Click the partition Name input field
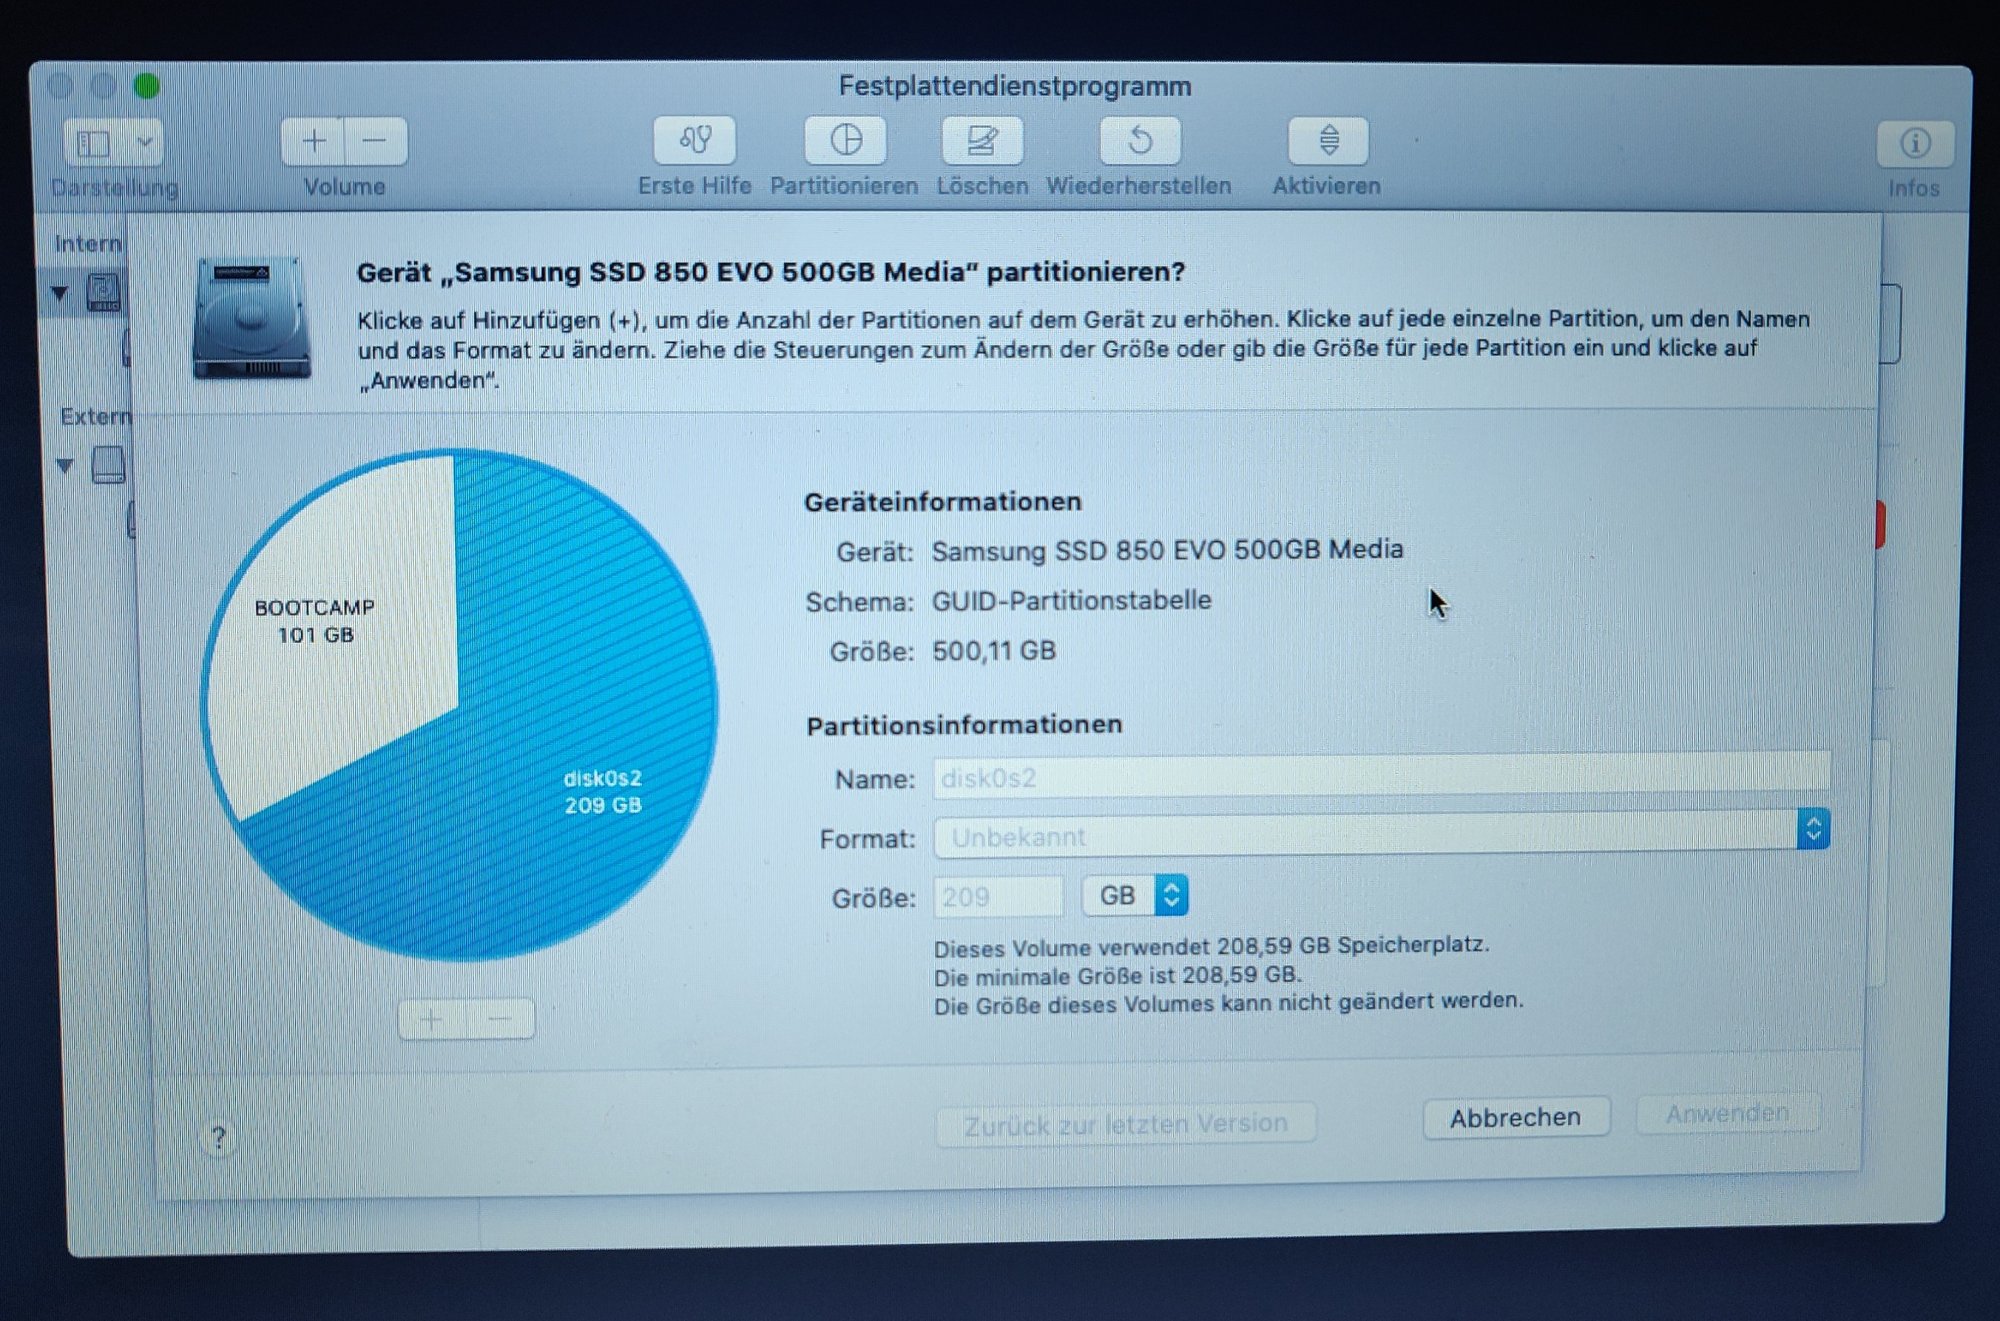Viewport: 2000px width, 1321px height. click(x=1380, y=777)
